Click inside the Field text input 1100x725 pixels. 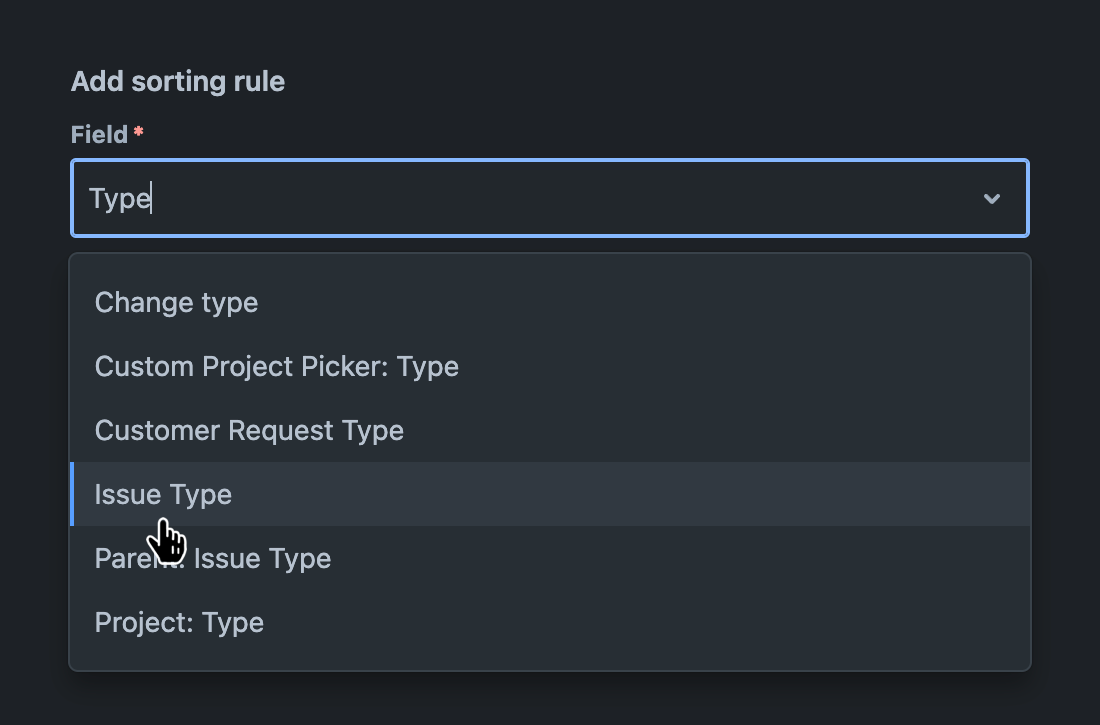(400, 198)
